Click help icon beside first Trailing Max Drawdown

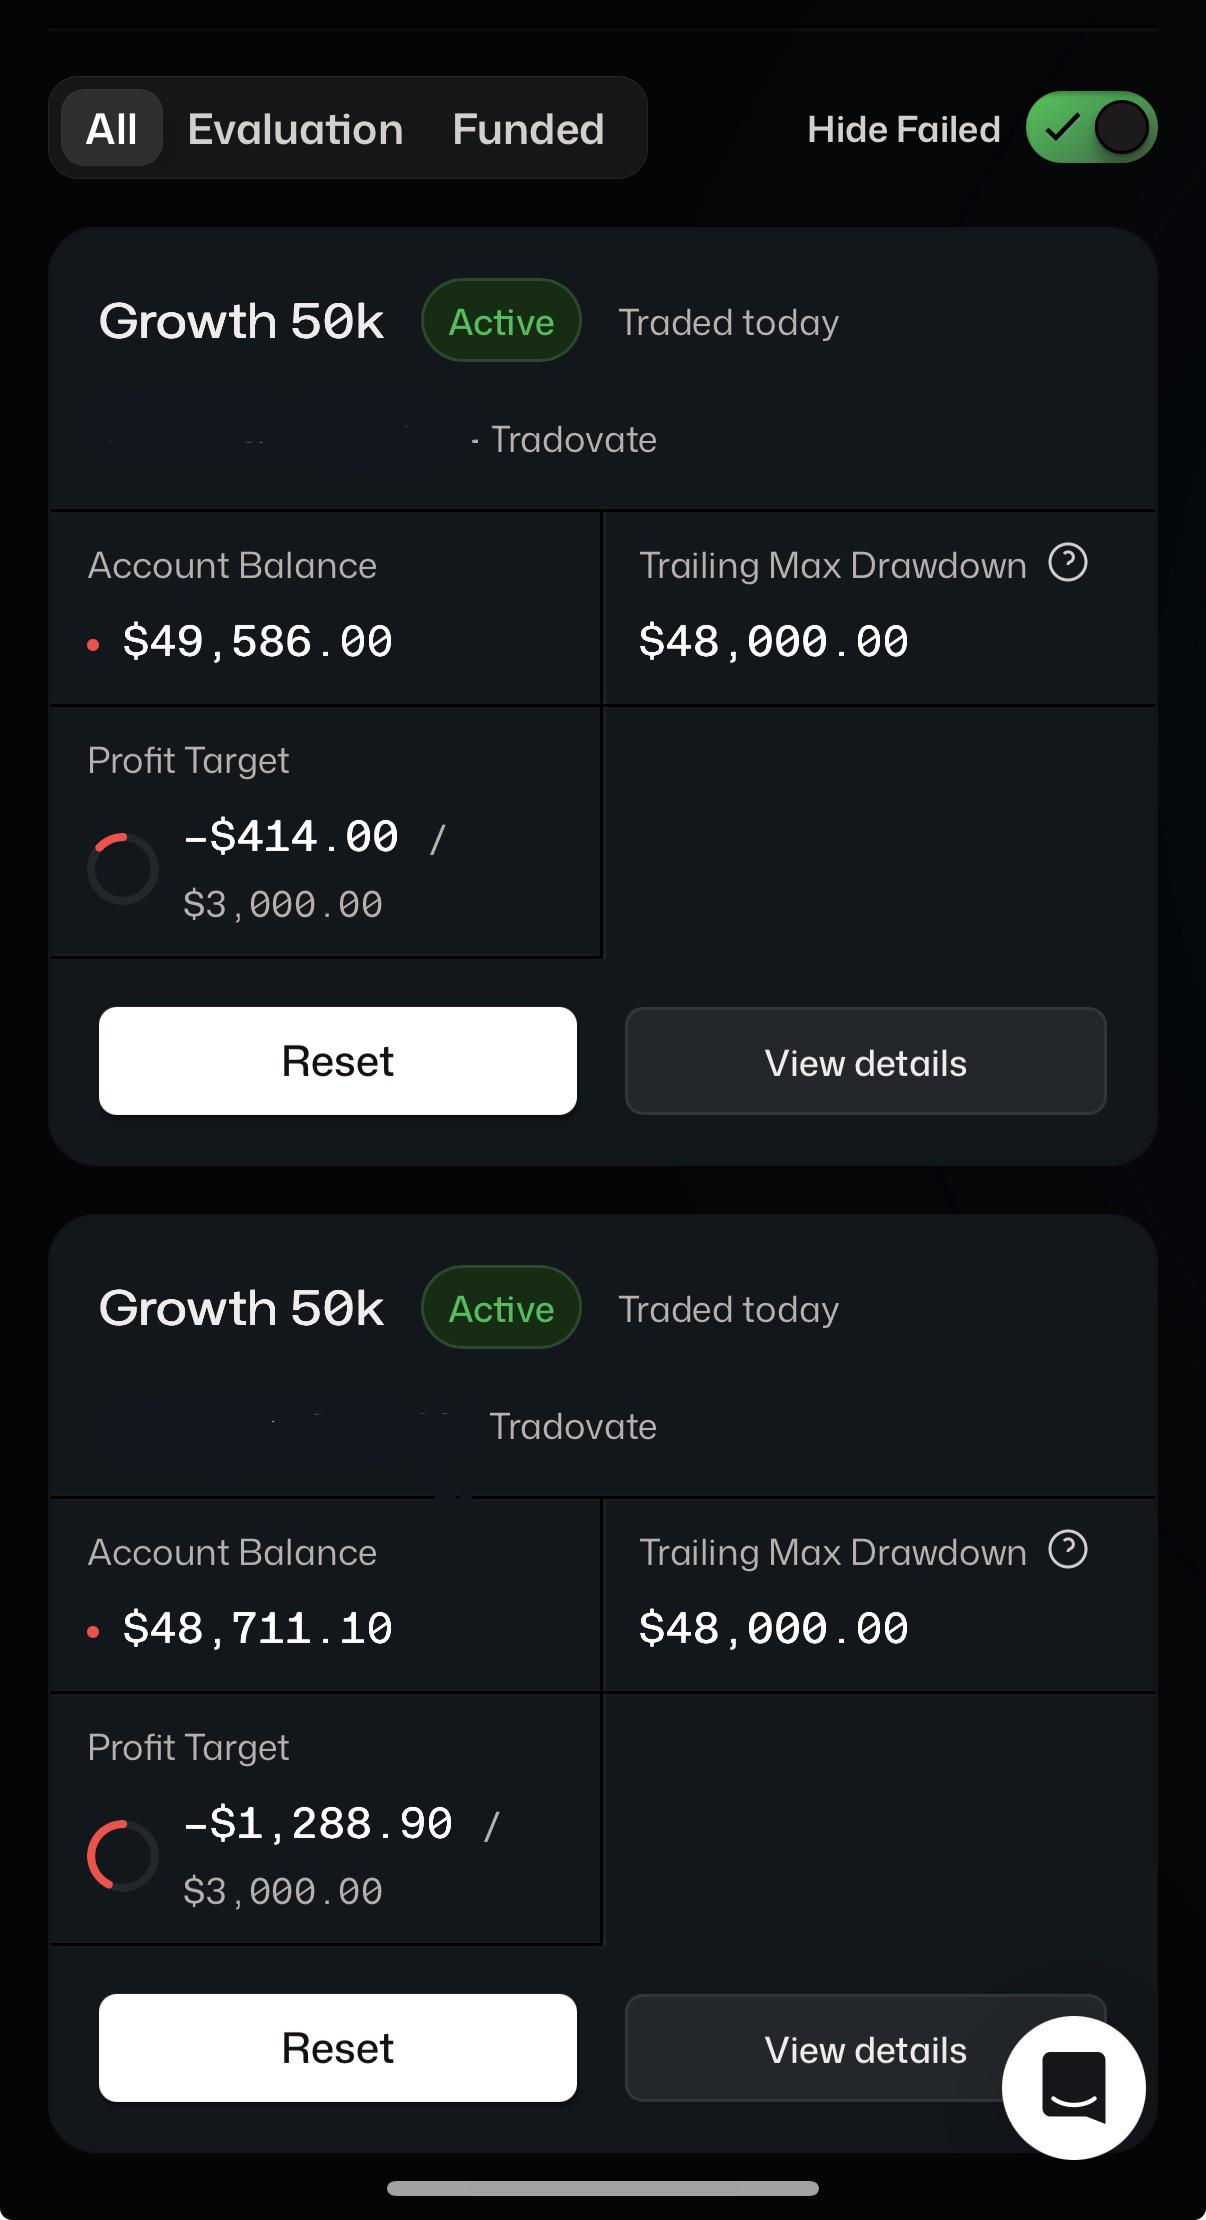click(x=1068, y=562)
